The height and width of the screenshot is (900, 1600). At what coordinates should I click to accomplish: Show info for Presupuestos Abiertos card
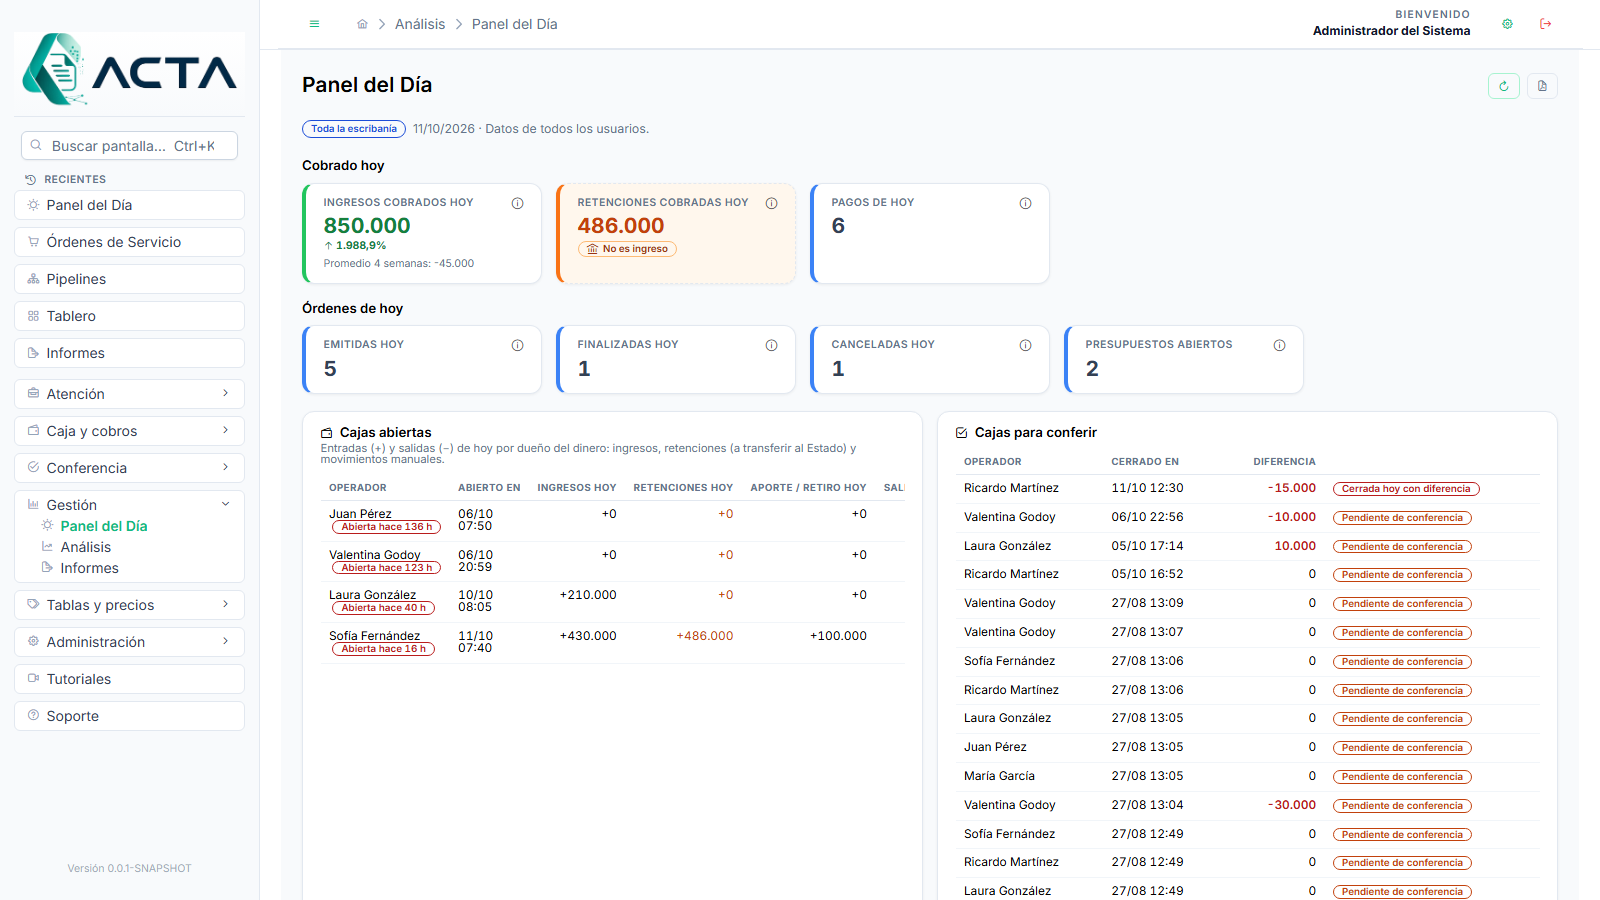(1280, 345)
